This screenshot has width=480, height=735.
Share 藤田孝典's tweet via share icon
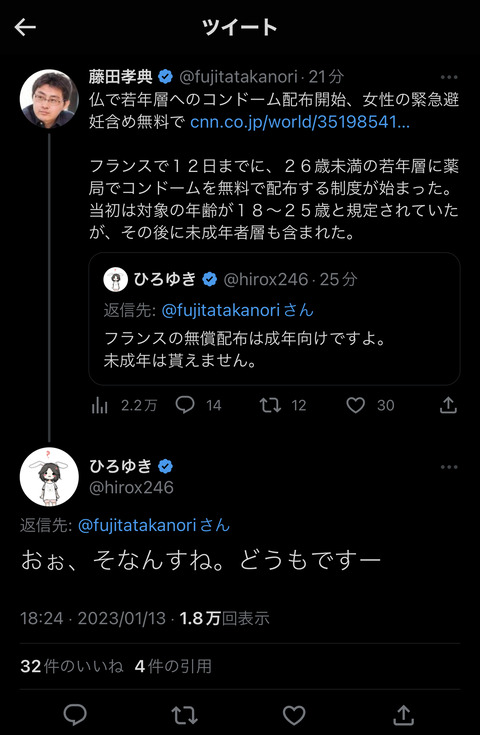448,405
